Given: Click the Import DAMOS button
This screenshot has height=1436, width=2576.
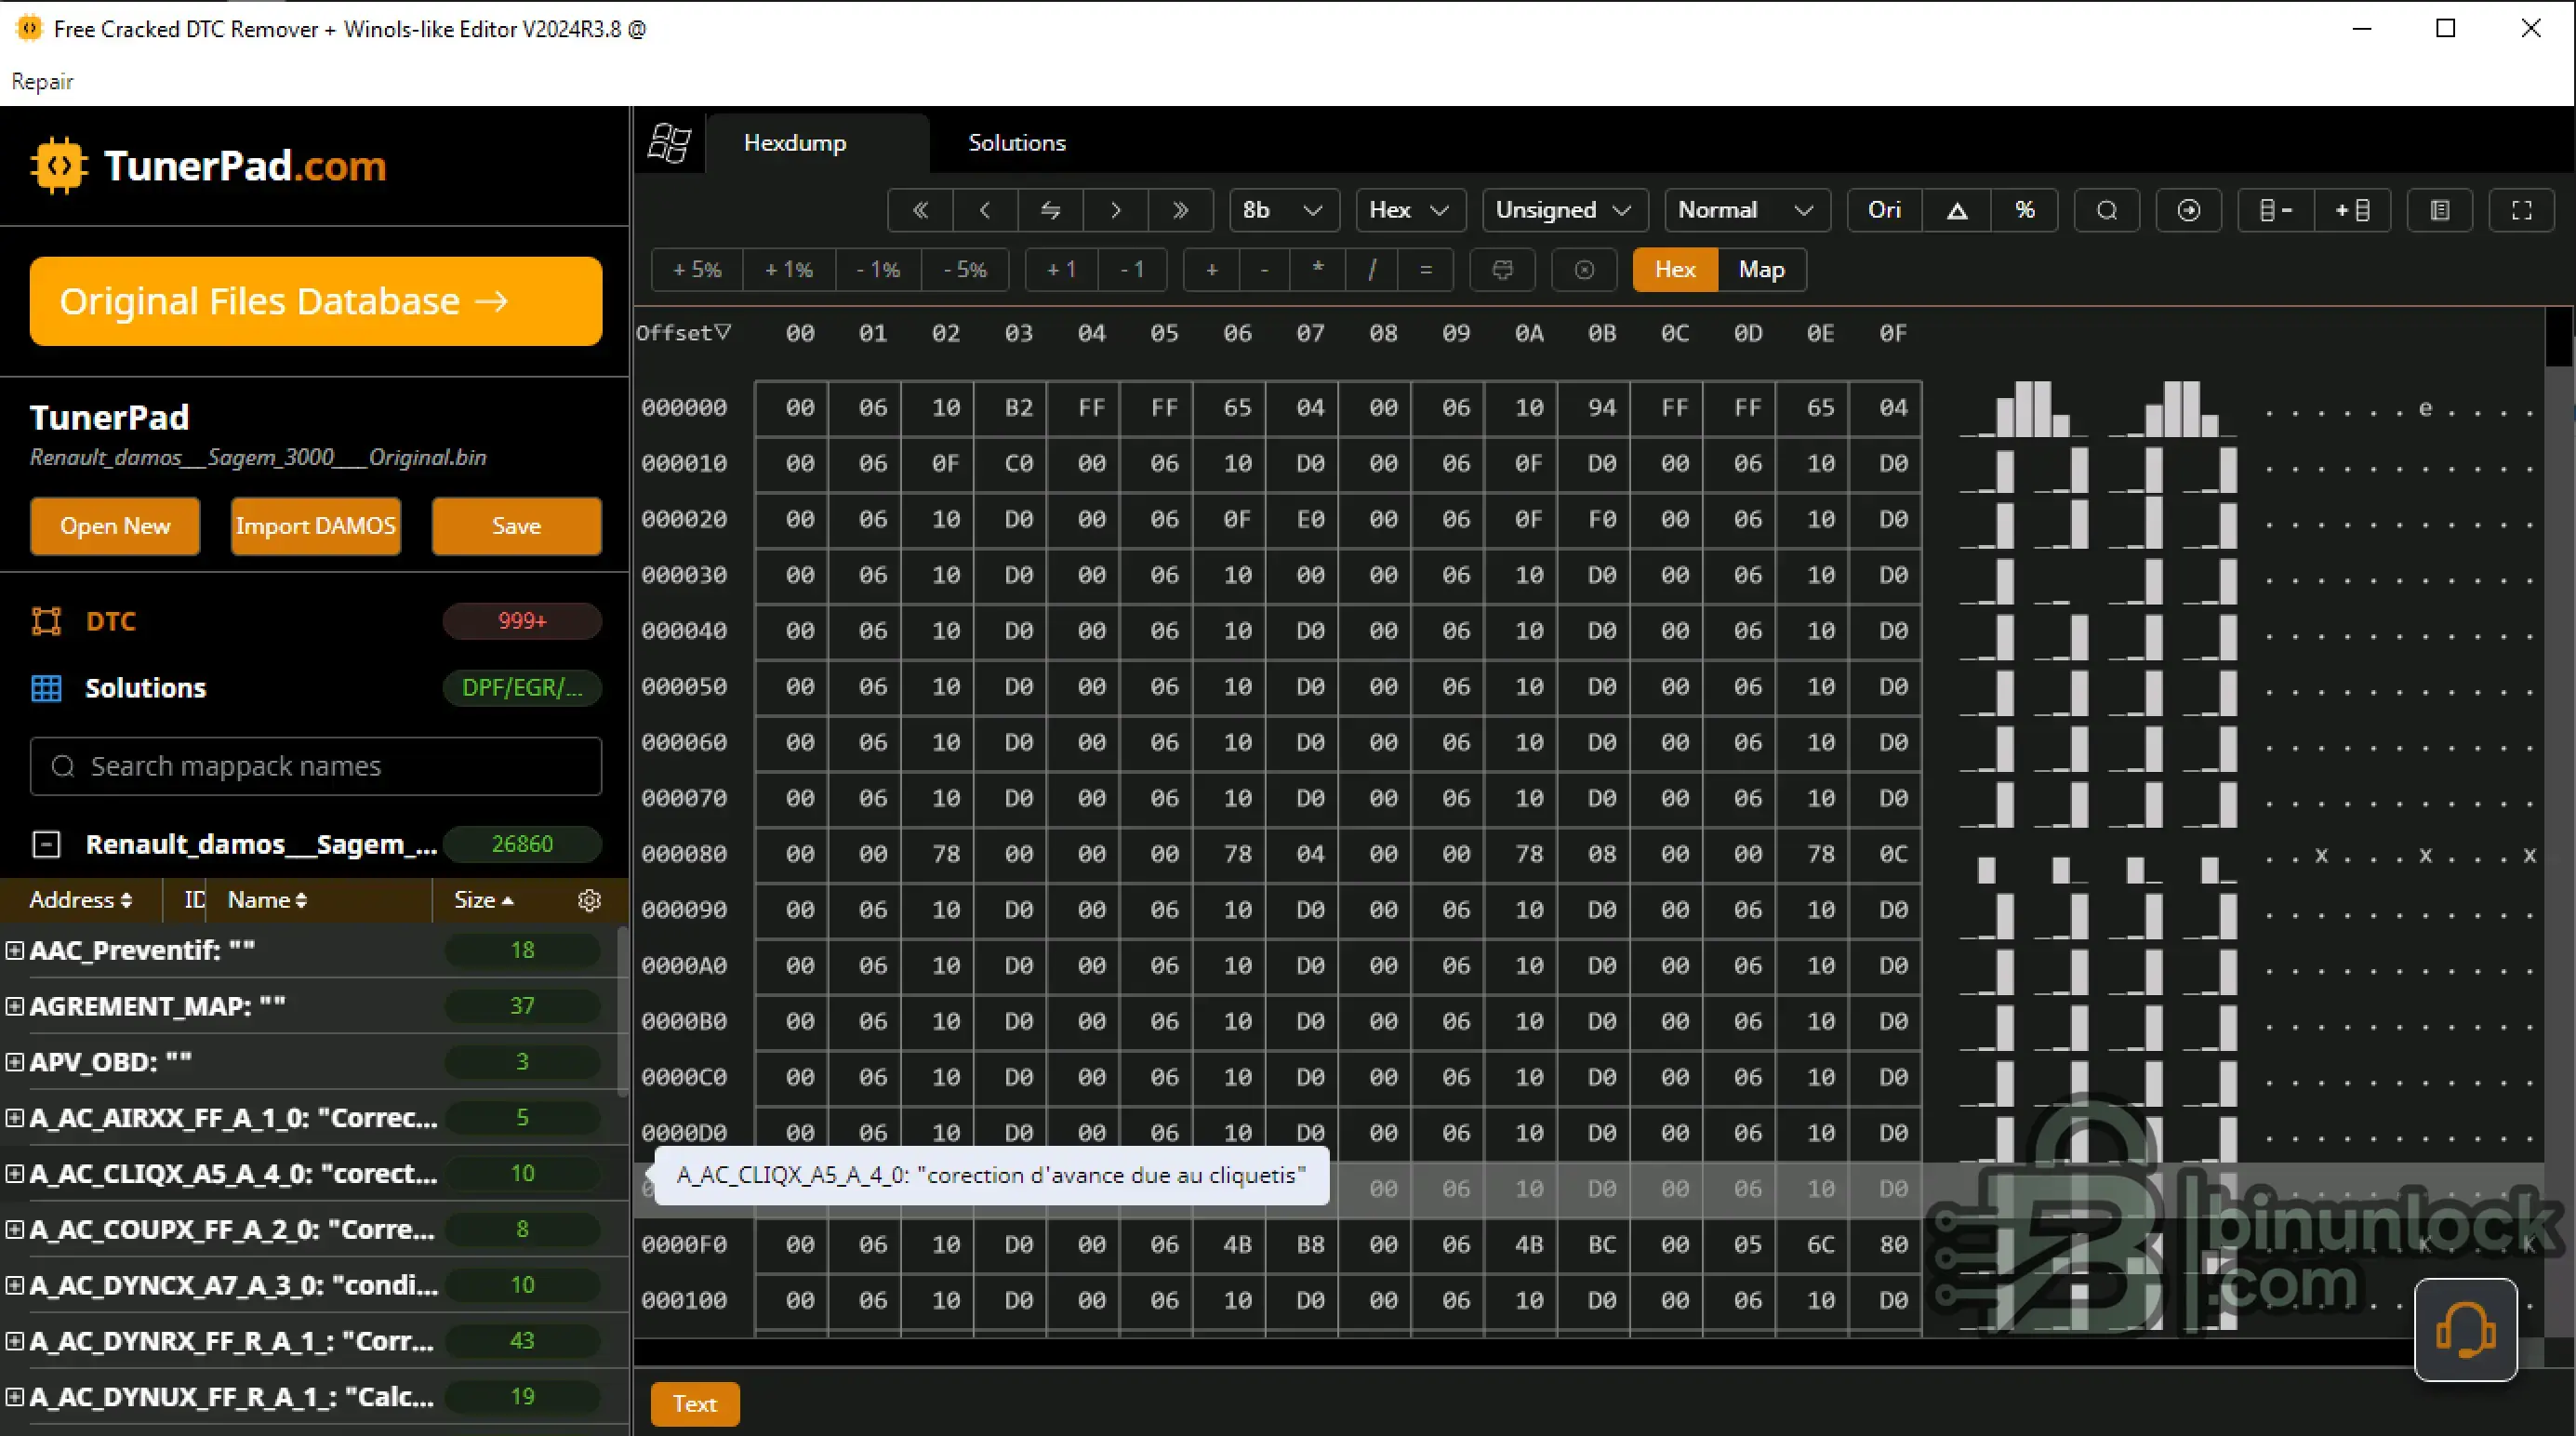Looking at the screenshot, I should (316, 526).
